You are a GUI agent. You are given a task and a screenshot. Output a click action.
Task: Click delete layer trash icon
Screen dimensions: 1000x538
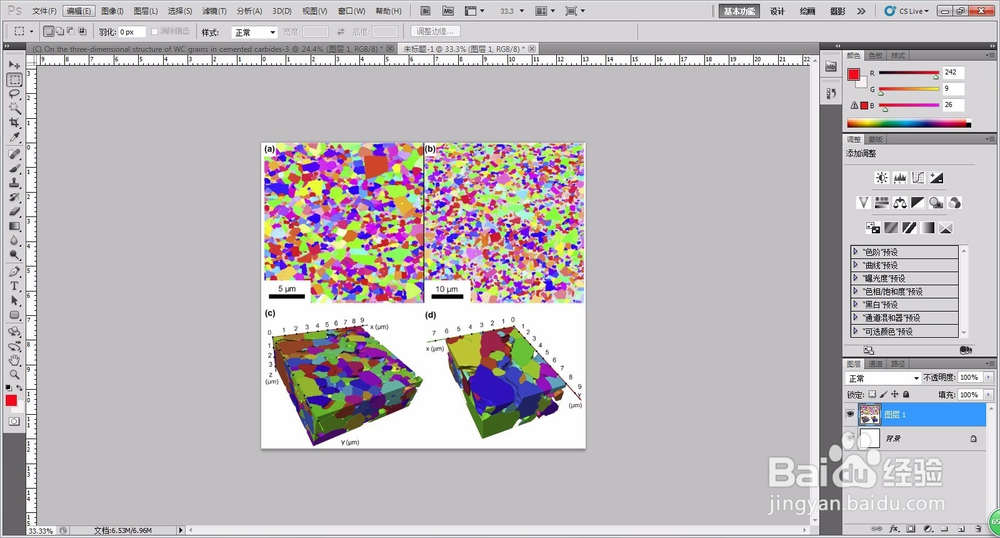coord(978,529)
